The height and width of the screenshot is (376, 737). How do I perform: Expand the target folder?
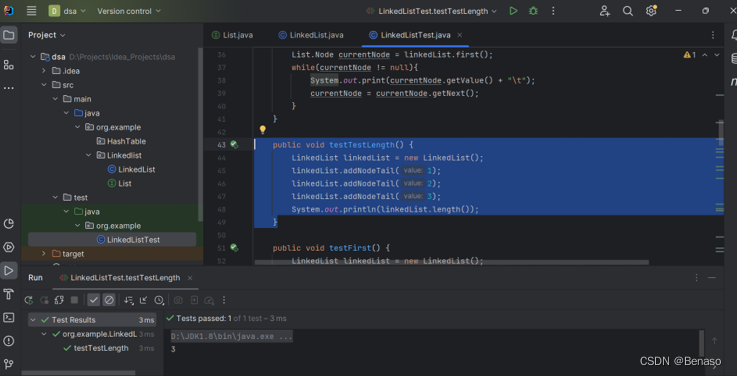[x=44, y=254]
